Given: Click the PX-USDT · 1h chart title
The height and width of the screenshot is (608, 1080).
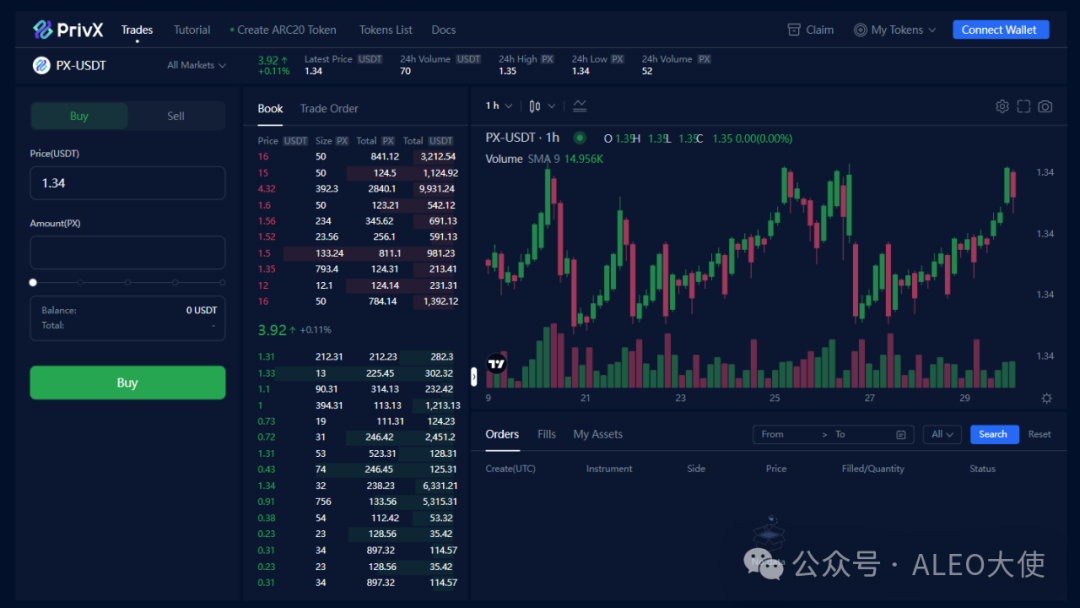Looking at the screenshot, I should (x=522, y=138).
